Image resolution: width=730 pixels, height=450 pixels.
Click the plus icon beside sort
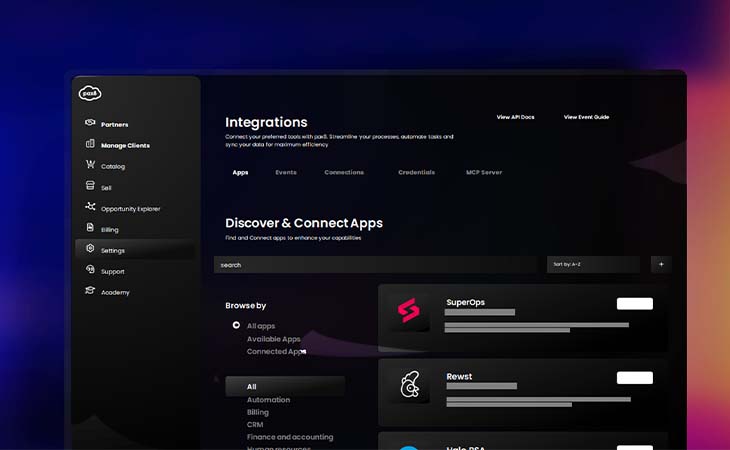pos(661,264)
